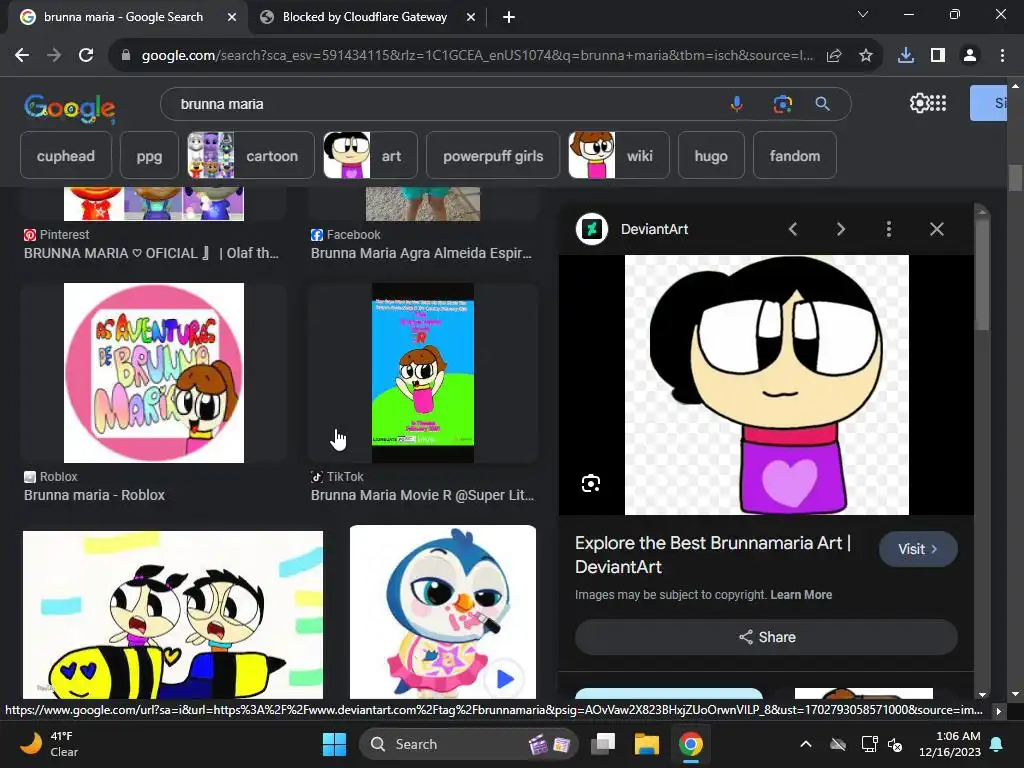Show previous image in the preview panel

(x=793, y=229)
